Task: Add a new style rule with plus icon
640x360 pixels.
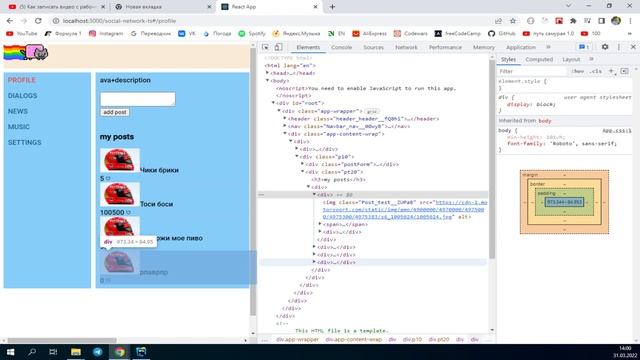Action: pyautogui.click(x=611, y=71)
